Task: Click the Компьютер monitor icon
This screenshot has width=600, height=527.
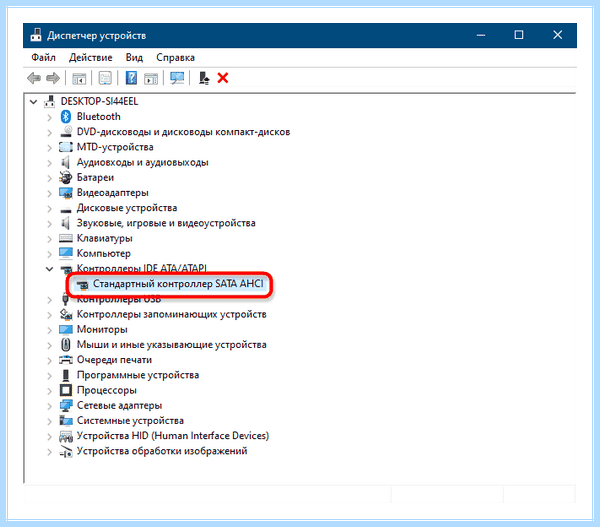Action: coord(66,253)
